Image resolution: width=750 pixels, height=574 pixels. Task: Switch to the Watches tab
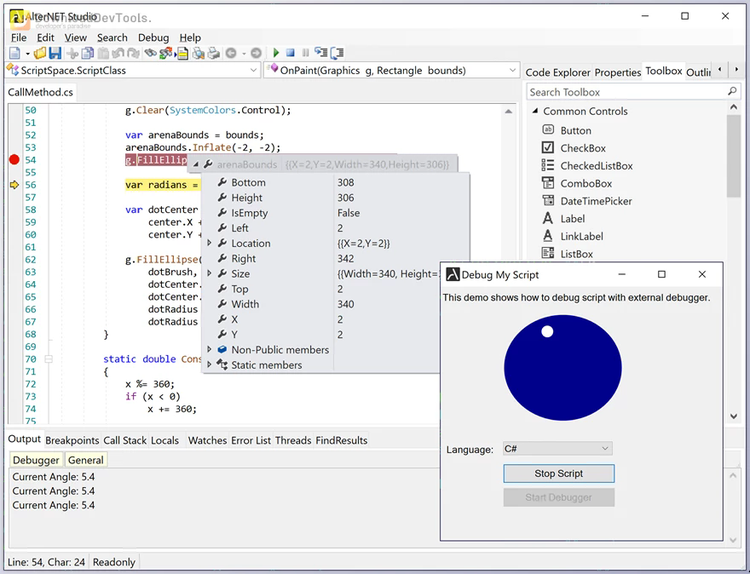207,440
